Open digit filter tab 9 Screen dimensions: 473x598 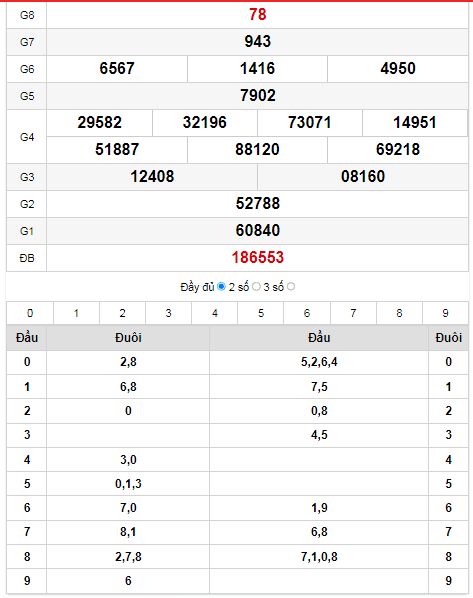(446, 313)
